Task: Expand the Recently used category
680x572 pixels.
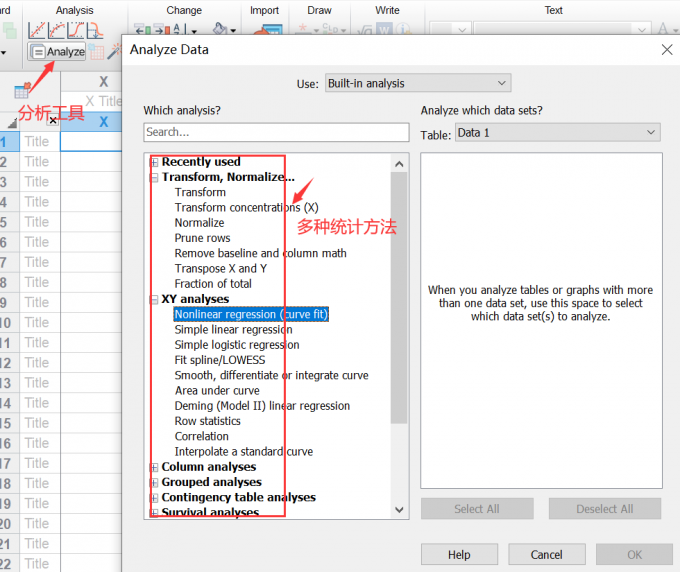Action: (x=154, y=162)
